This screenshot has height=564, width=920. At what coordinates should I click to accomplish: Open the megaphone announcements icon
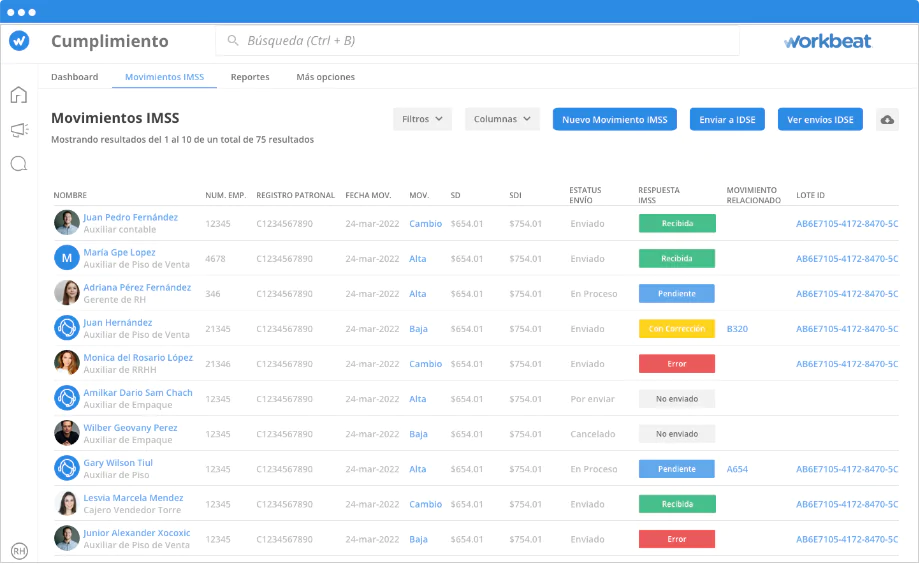[x=19, y=130]
